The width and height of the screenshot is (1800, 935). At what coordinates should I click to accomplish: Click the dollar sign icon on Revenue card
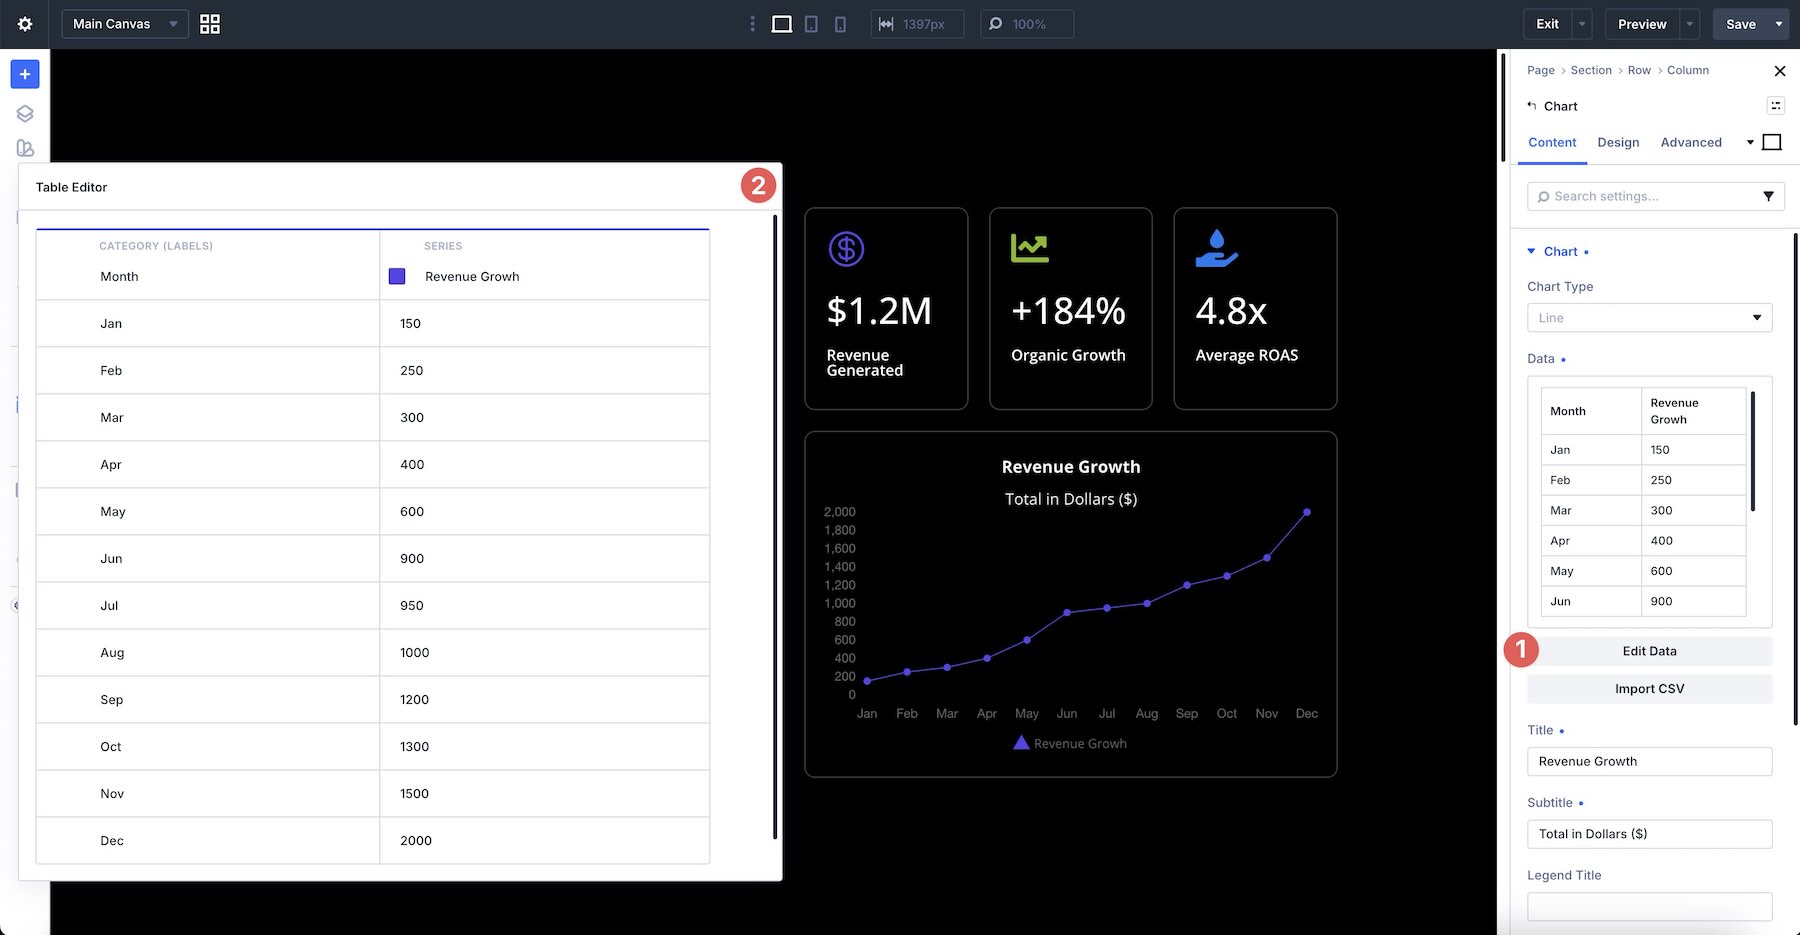click(846, 248)
